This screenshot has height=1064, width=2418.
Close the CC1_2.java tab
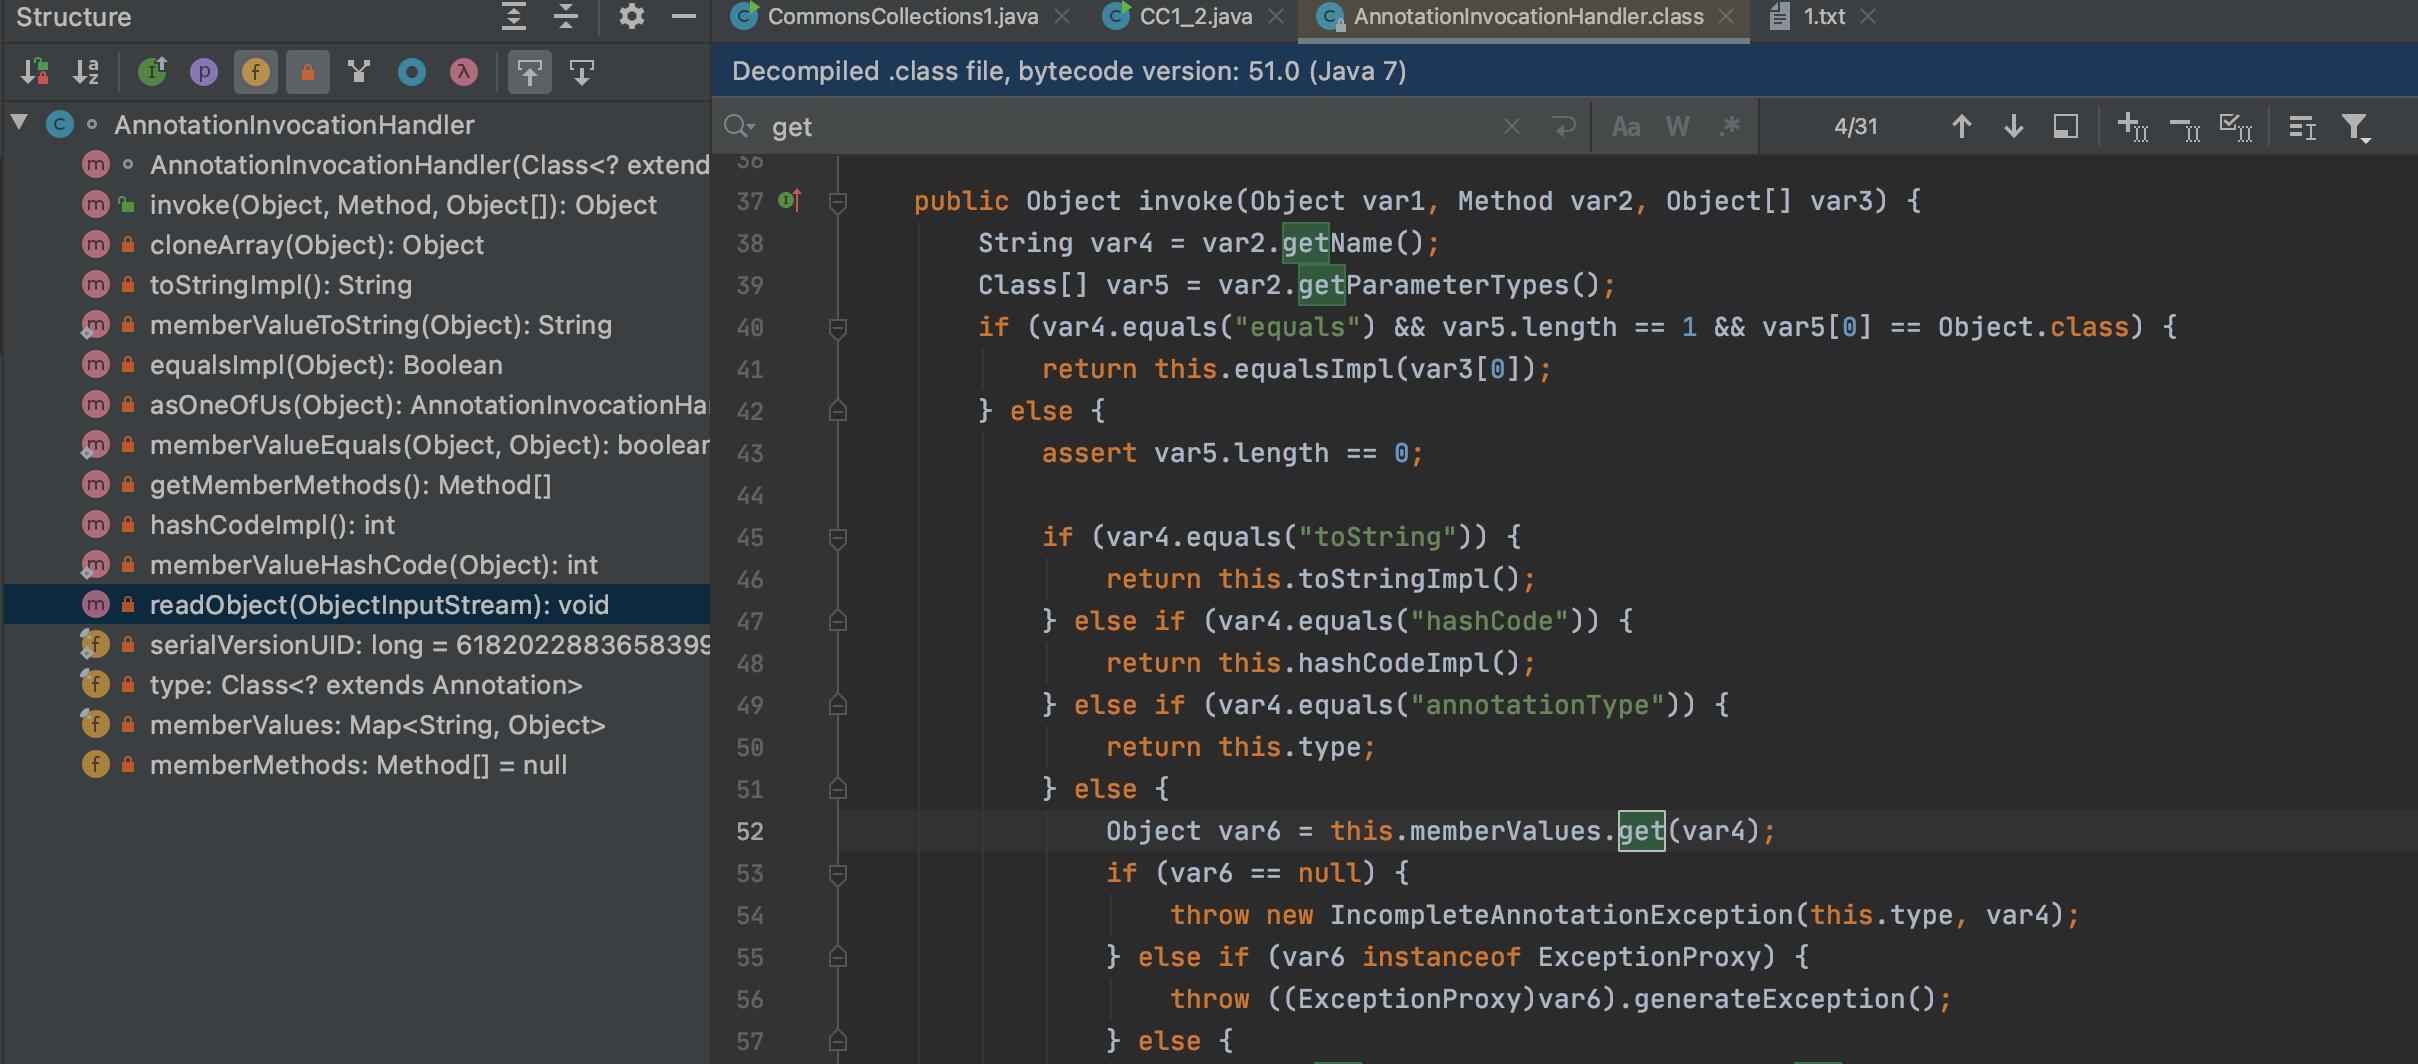1276,17
